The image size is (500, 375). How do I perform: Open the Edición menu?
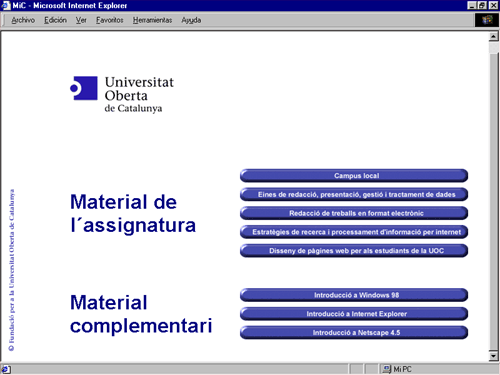[55, 20]
